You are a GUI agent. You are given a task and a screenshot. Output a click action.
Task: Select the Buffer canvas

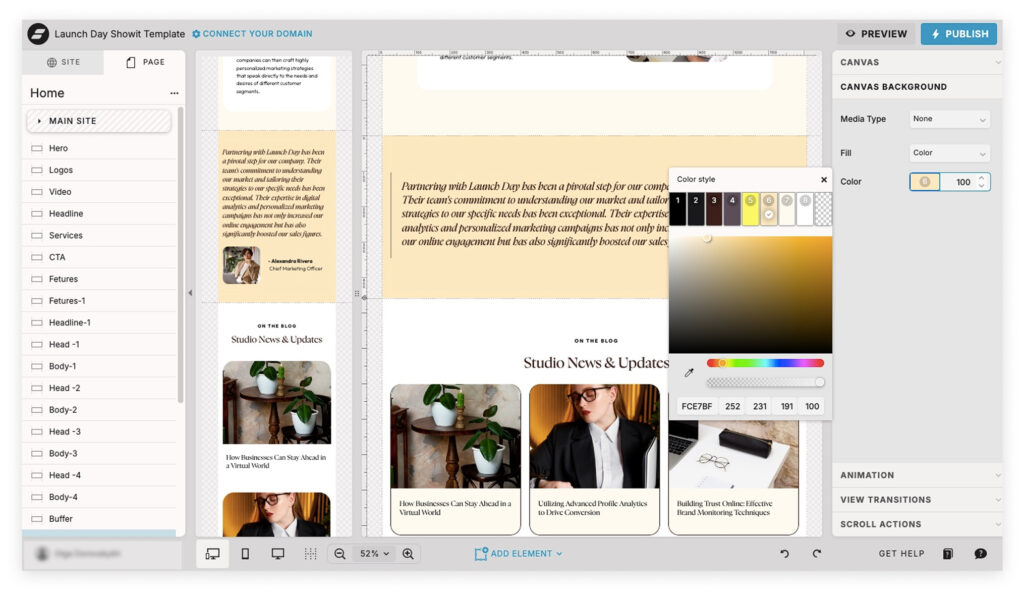click(x=101, y=519)
